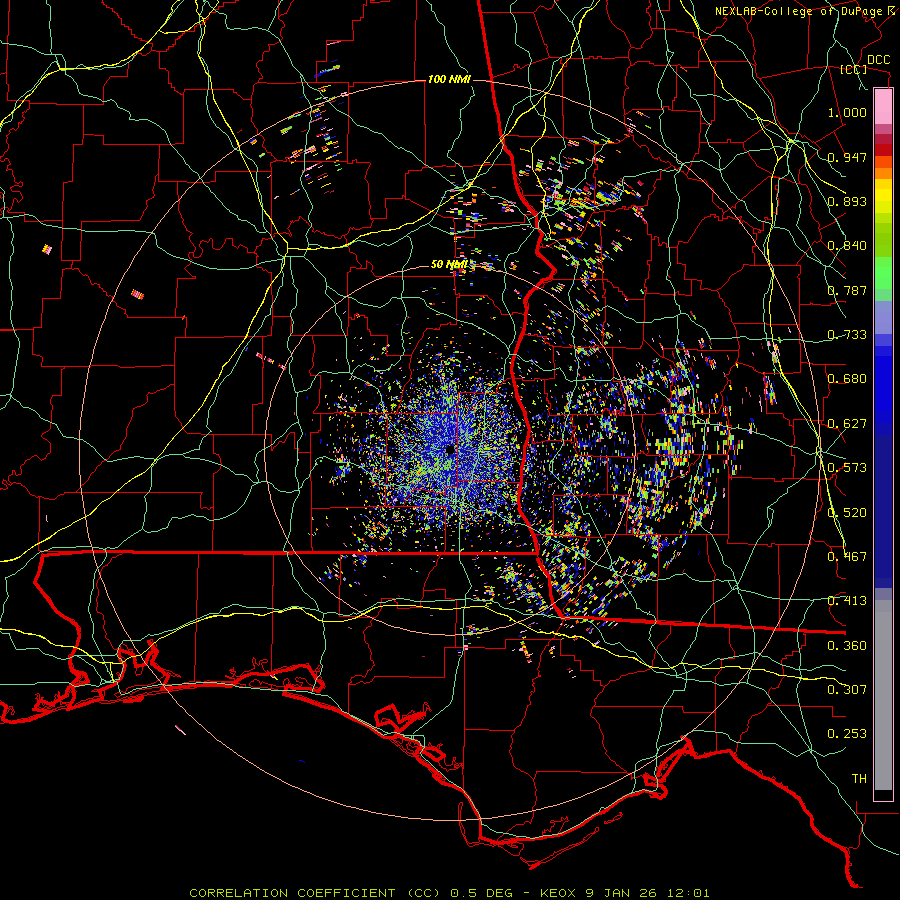Image resolution: width=900 pixels, height=900 pixels.
Task: Pick the yellow color bar segment
Action: [883, 196]
